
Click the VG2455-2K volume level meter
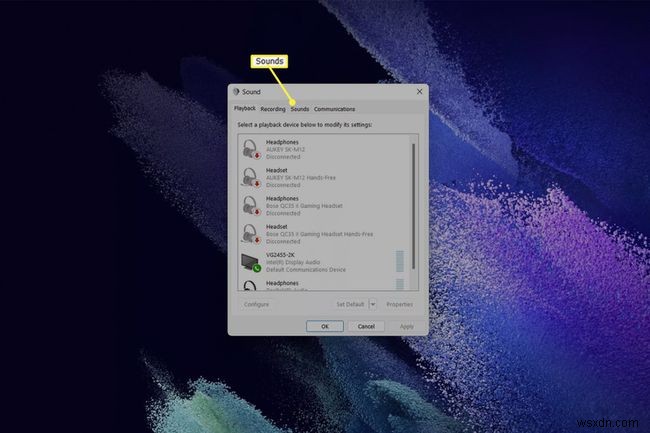(x=400, y=261)
